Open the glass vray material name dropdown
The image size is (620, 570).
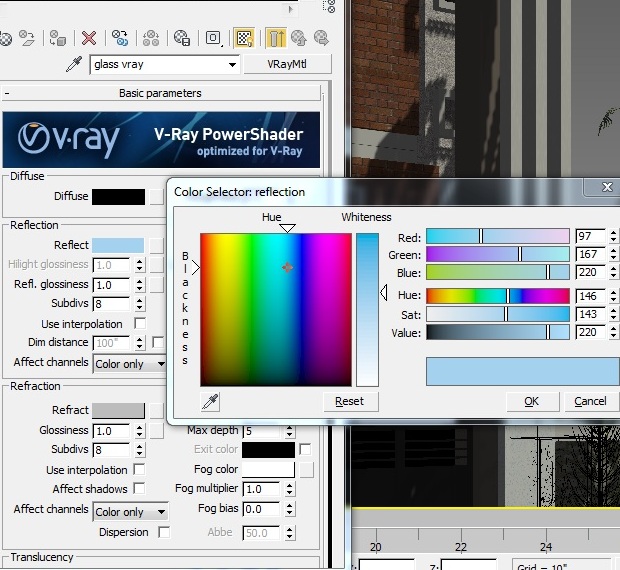(x=232, y=64)
